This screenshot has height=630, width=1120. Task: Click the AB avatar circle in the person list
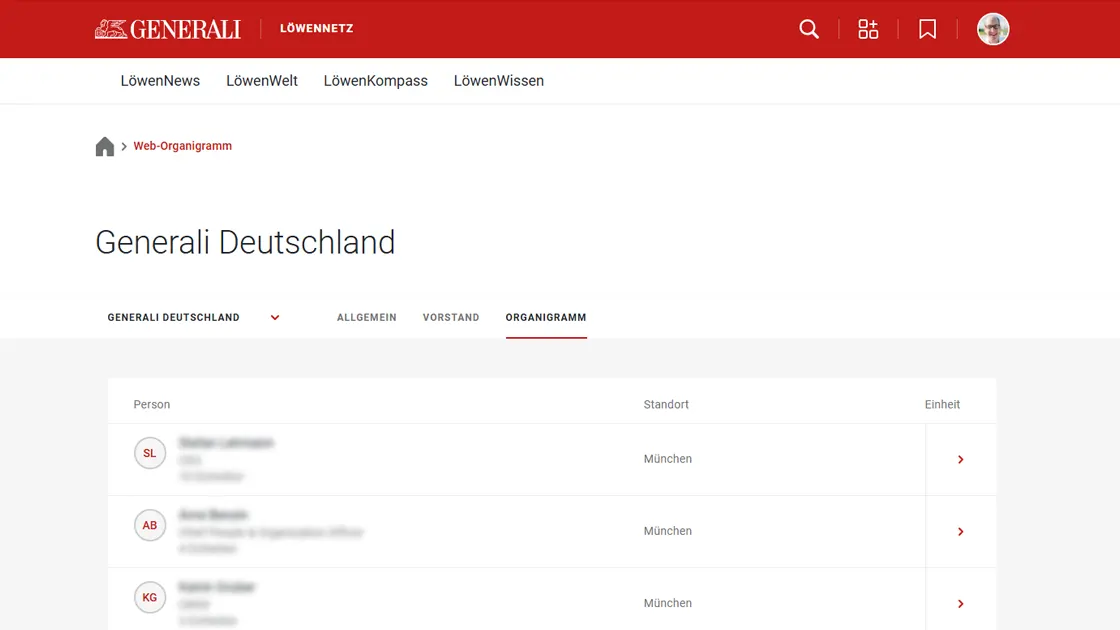[150, 524]
